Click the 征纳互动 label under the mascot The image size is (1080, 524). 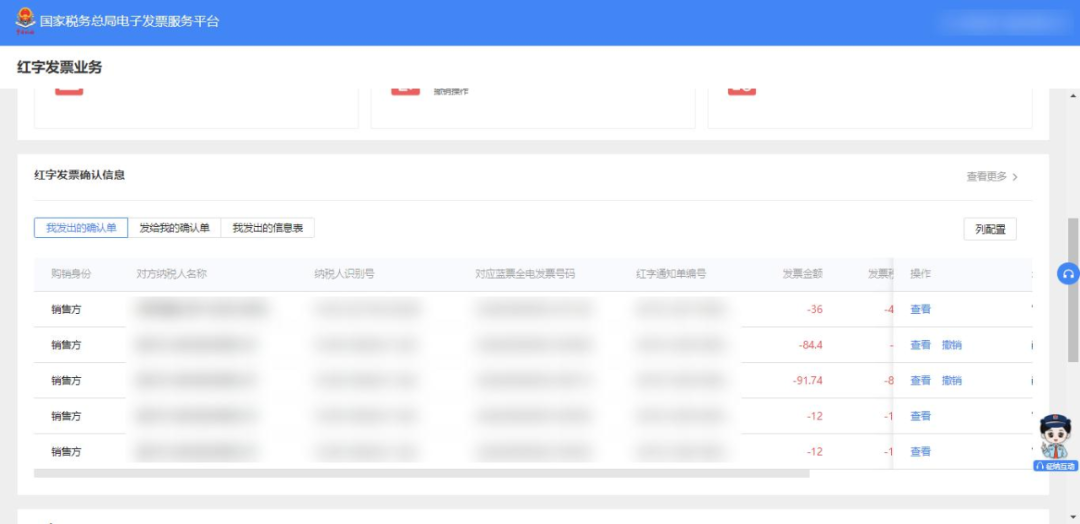tap(1056, 466)
